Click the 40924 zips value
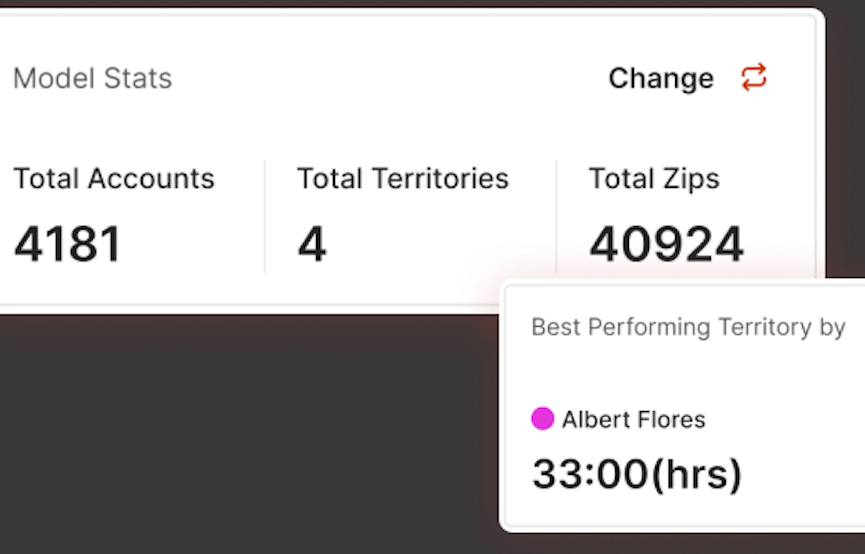 click(x=666, y=244)
